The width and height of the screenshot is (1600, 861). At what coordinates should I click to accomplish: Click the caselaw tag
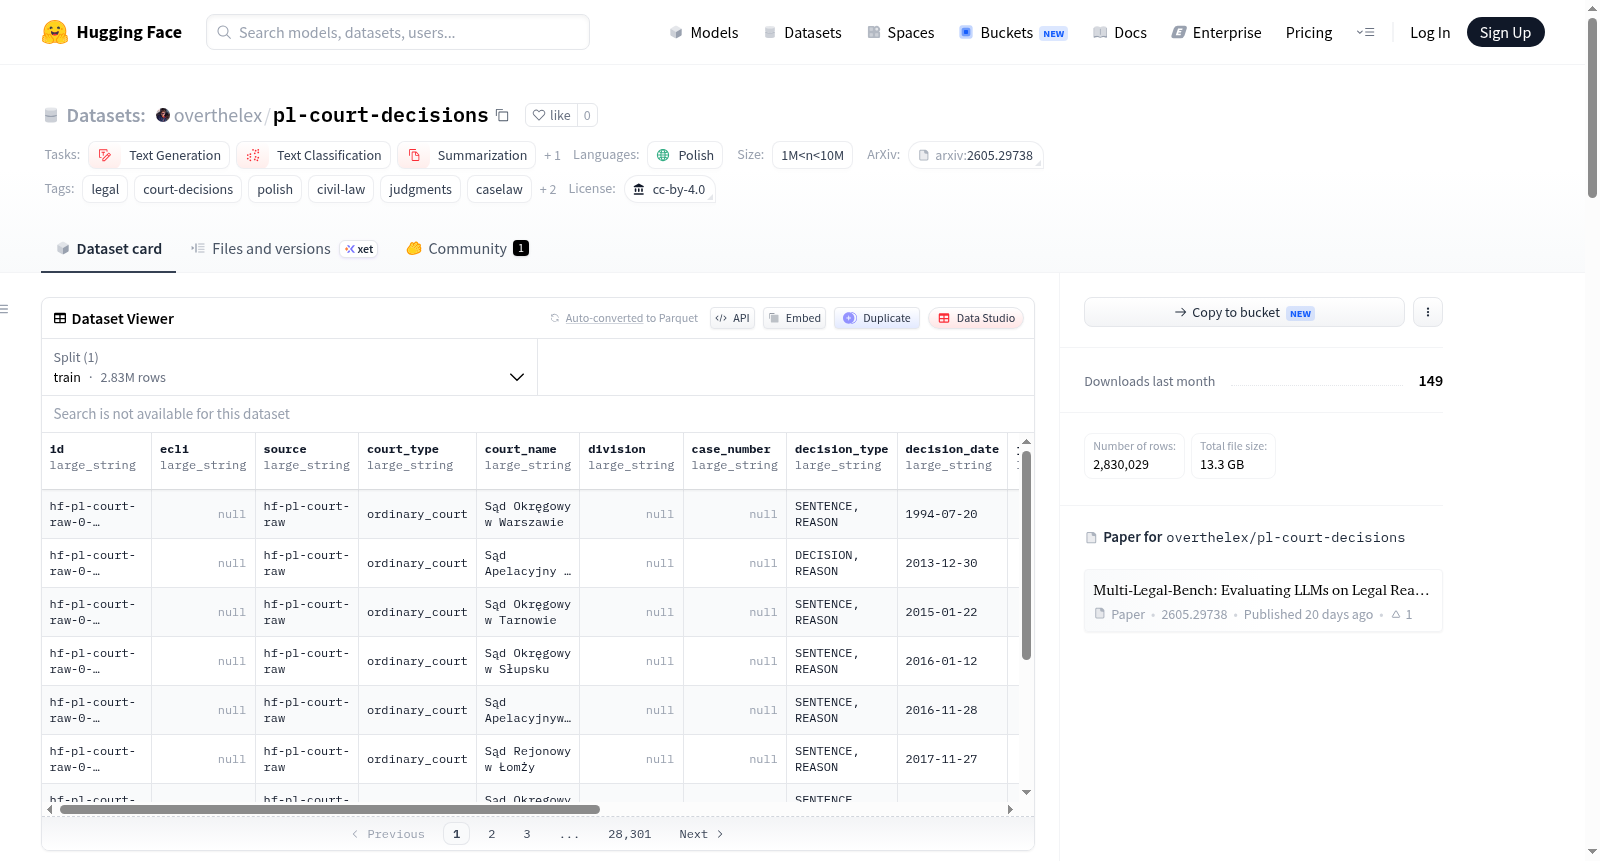pyautogui.click(x=499, y=189)
